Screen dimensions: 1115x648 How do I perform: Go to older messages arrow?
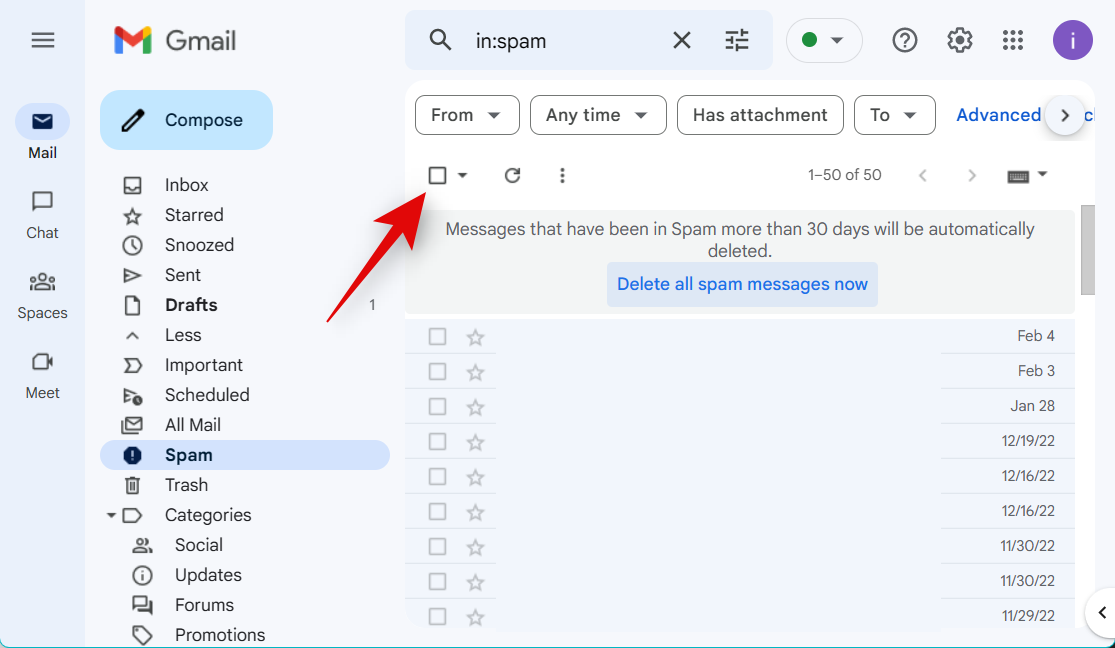(x=971, y=175)
